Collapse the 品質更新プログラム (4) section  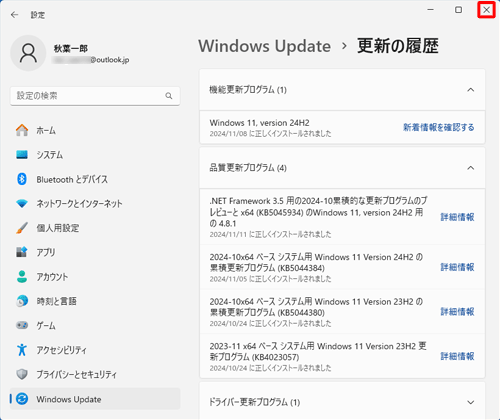[x=470, y=168]
